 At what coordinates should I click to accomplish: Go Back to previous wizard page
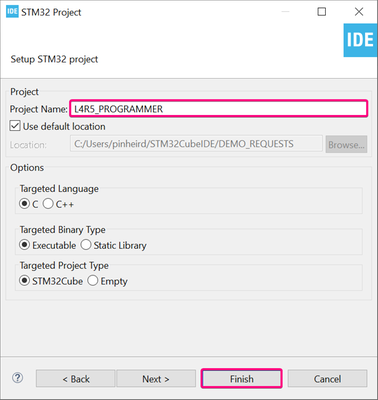[76, 379]
